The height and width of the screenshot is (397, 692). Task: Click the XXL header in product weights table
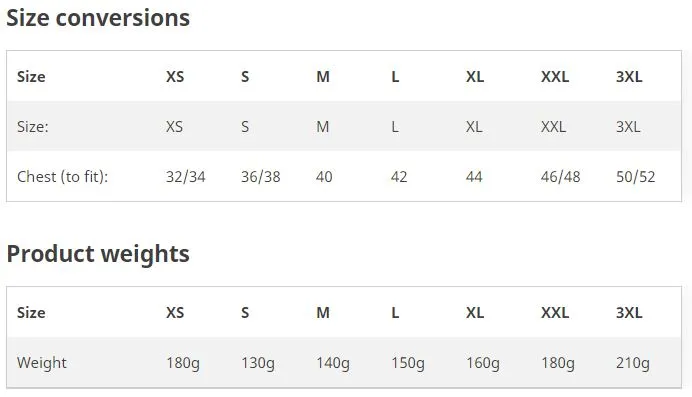[x=555, y=313]
